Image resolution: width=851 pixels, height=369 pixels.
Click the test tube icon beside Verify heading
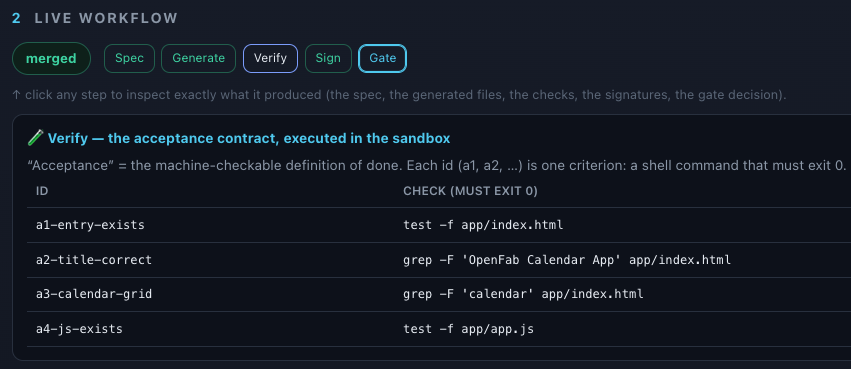35,138
